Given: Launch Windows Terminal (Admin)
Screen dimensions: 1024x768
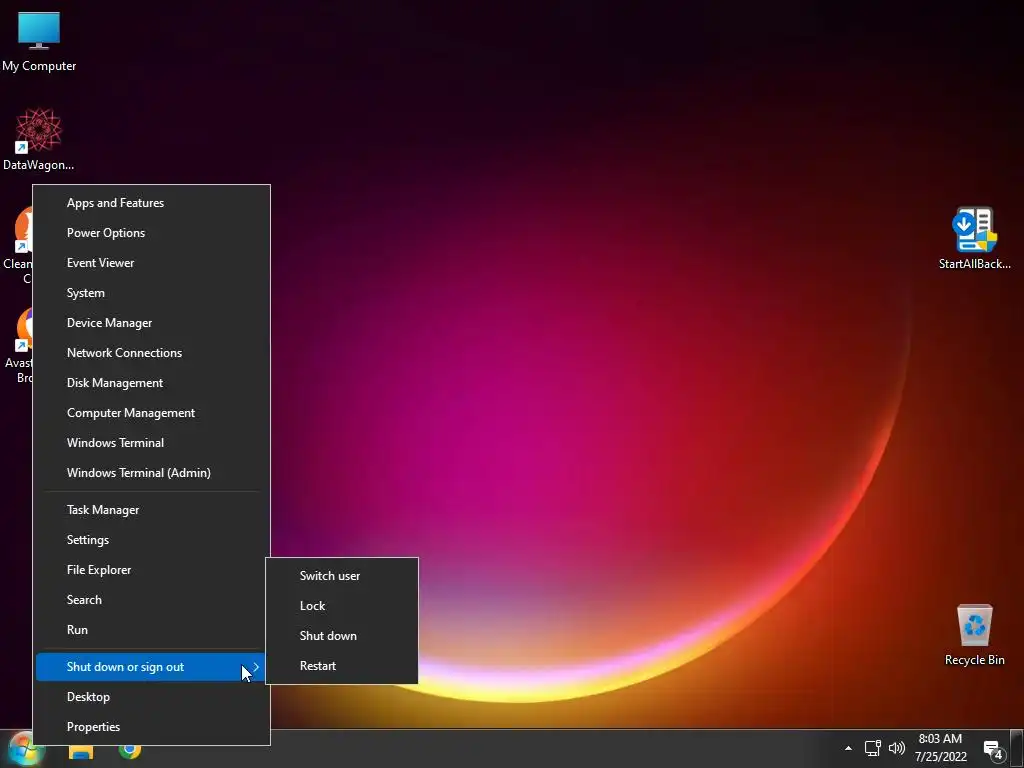Looking at the screenshot, I should click(152, 473).
